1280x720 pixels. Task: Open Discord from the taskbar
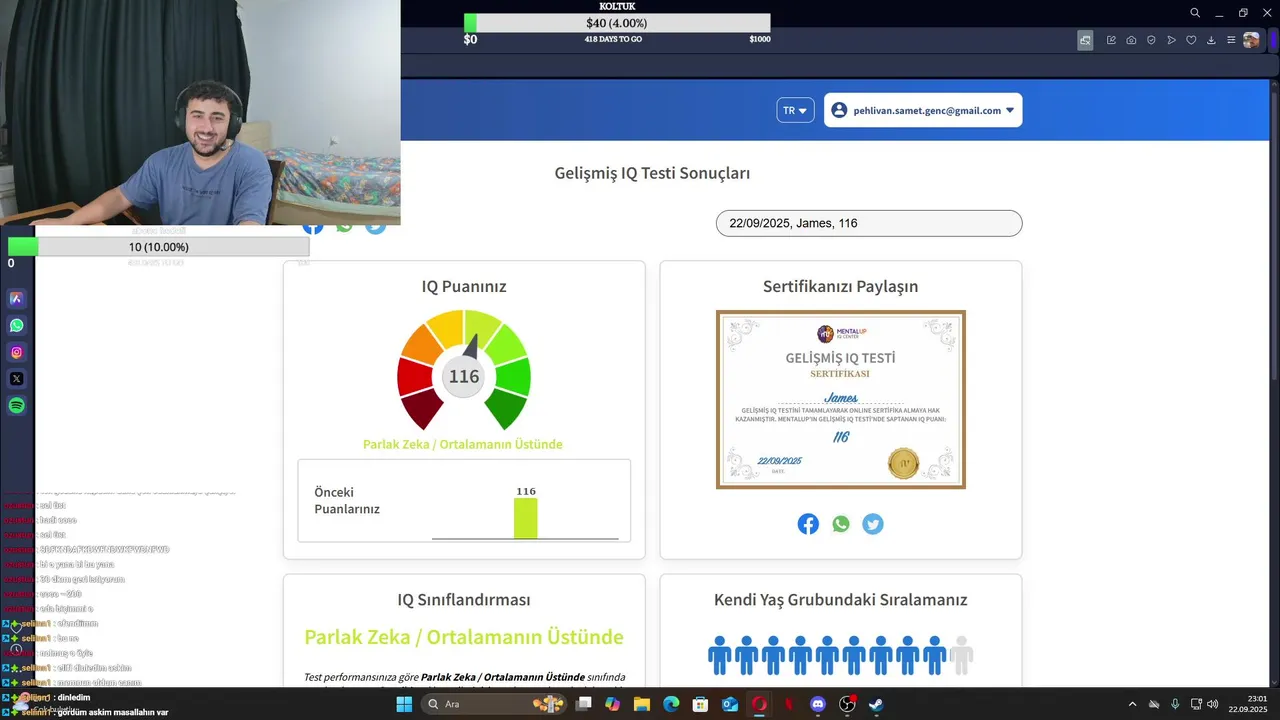[818, 704]
